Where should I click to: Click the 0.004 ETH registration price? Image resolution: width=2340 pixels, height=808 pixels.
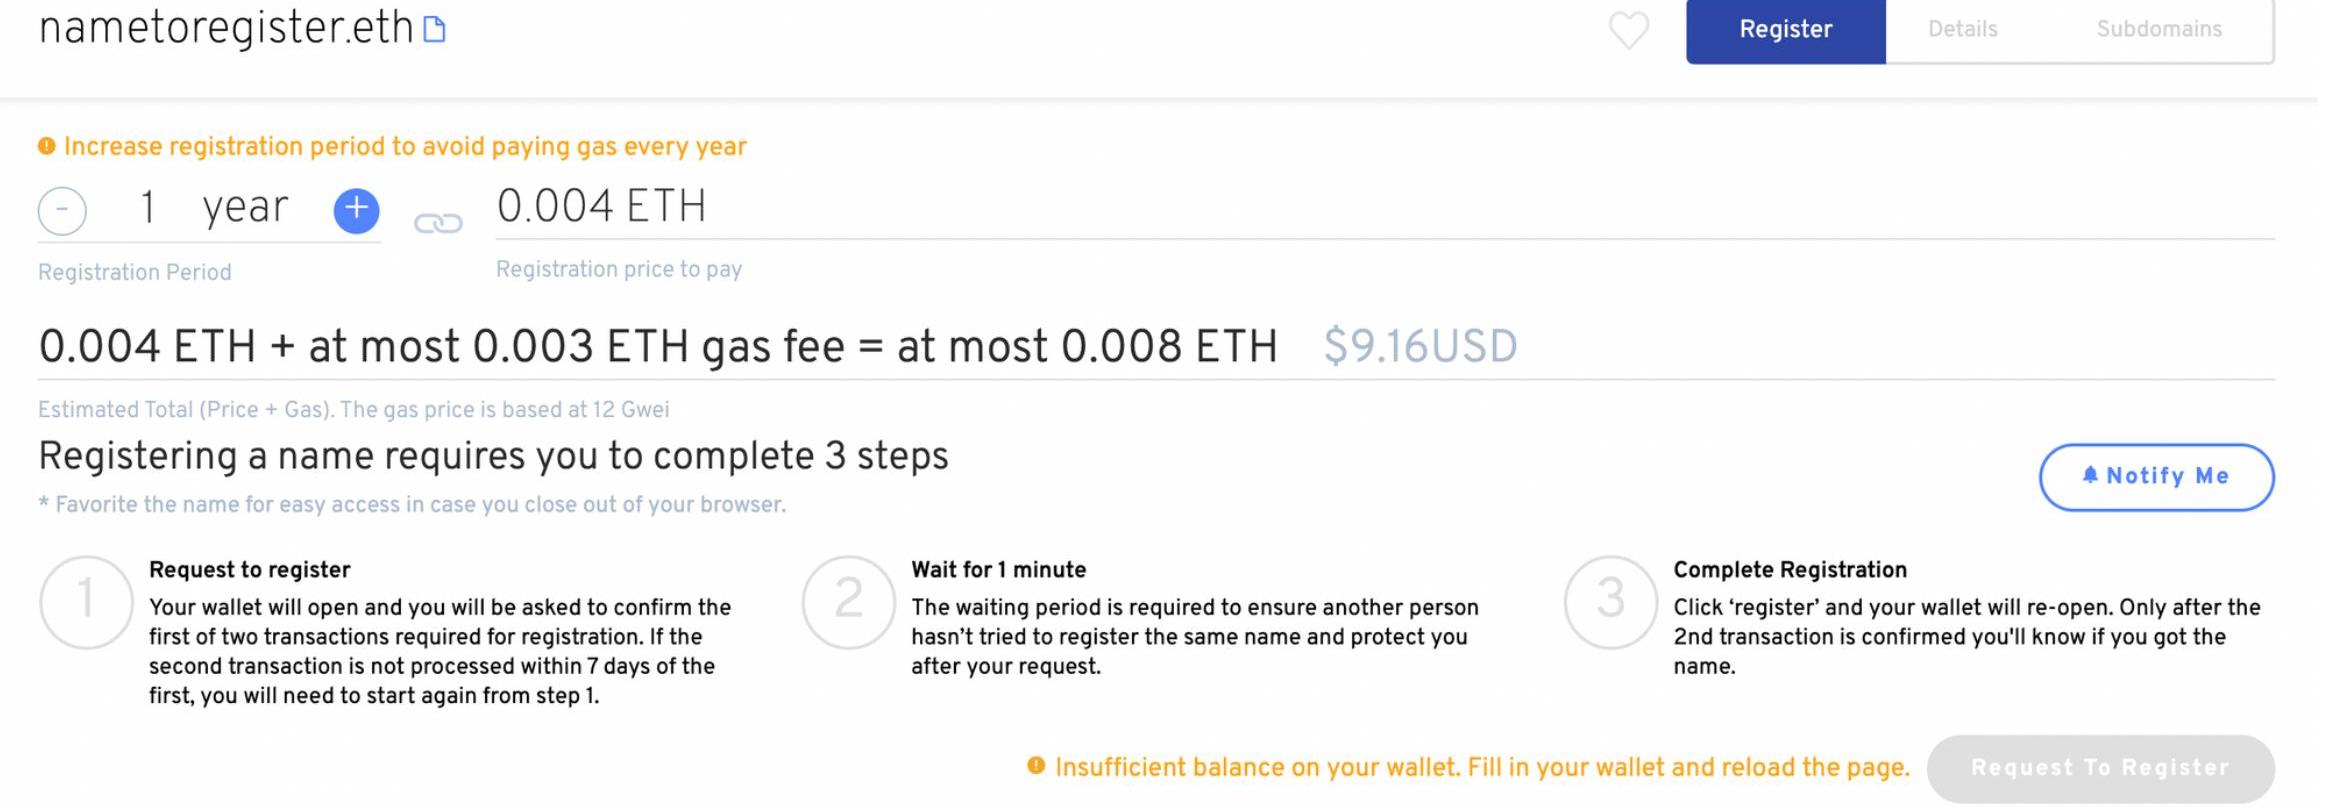(x=601, y=206)
